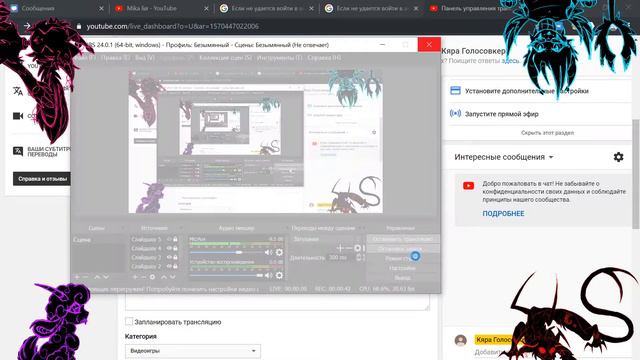The image size is (640, 360).
Task: Open Вид menu in OBS
Action: click(145, 58)
